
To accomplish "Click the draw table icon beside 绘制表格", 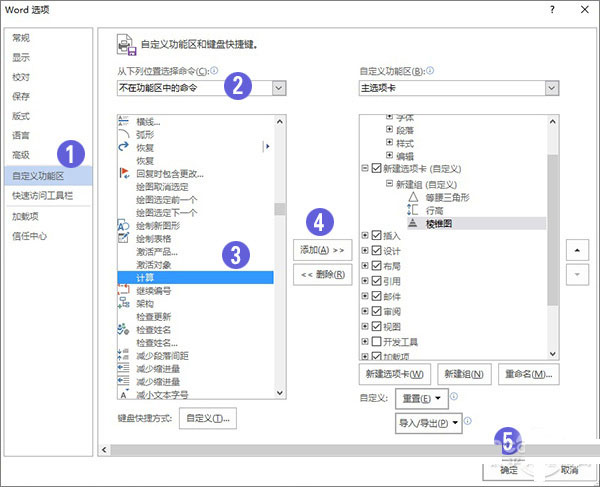I will tap(124, 238).
